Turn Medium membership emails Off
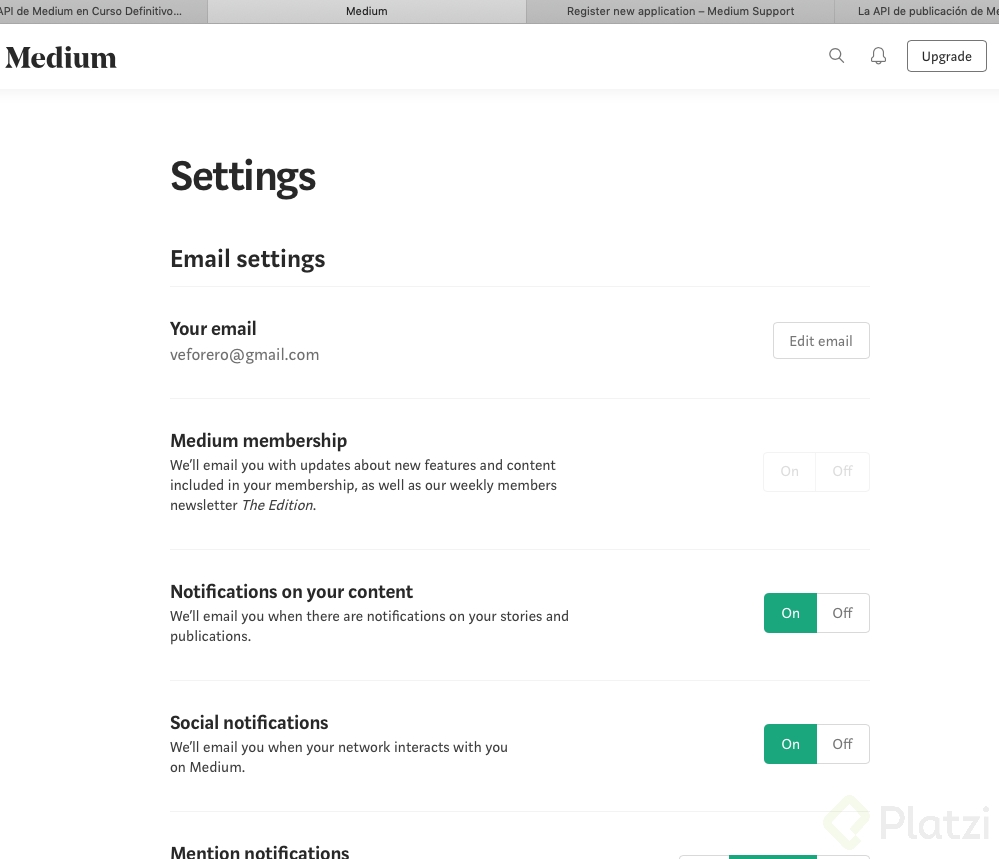The height and width of the screenshot is (859, 999). pyautogui.click(x=842, y=472)
